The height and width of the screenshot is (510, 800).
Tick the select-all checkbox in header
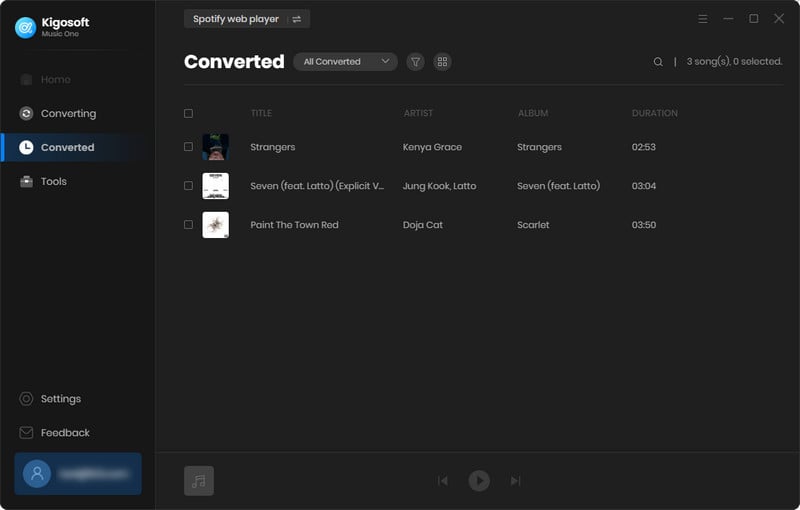(x=188, y=113)
